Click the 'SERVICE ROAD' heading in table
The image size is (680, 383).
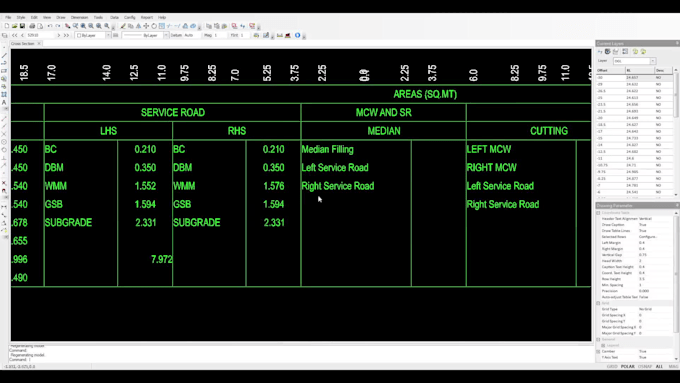[173, 112]
